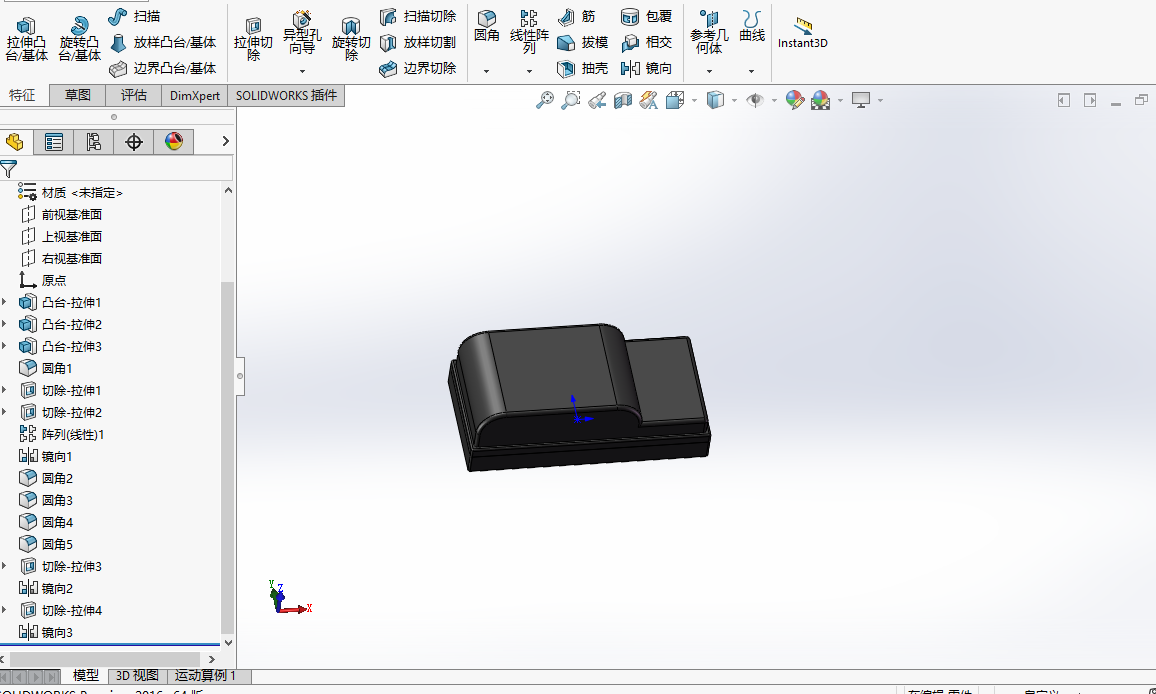Choose the 相交 intersect tool
This screenshot has height=694, width=1156.
tap(647, 43)
